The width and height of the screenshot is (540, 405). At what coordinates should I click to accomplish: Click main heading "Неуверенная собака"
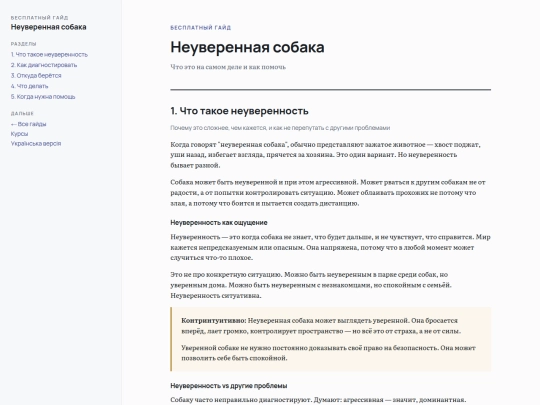247,47
